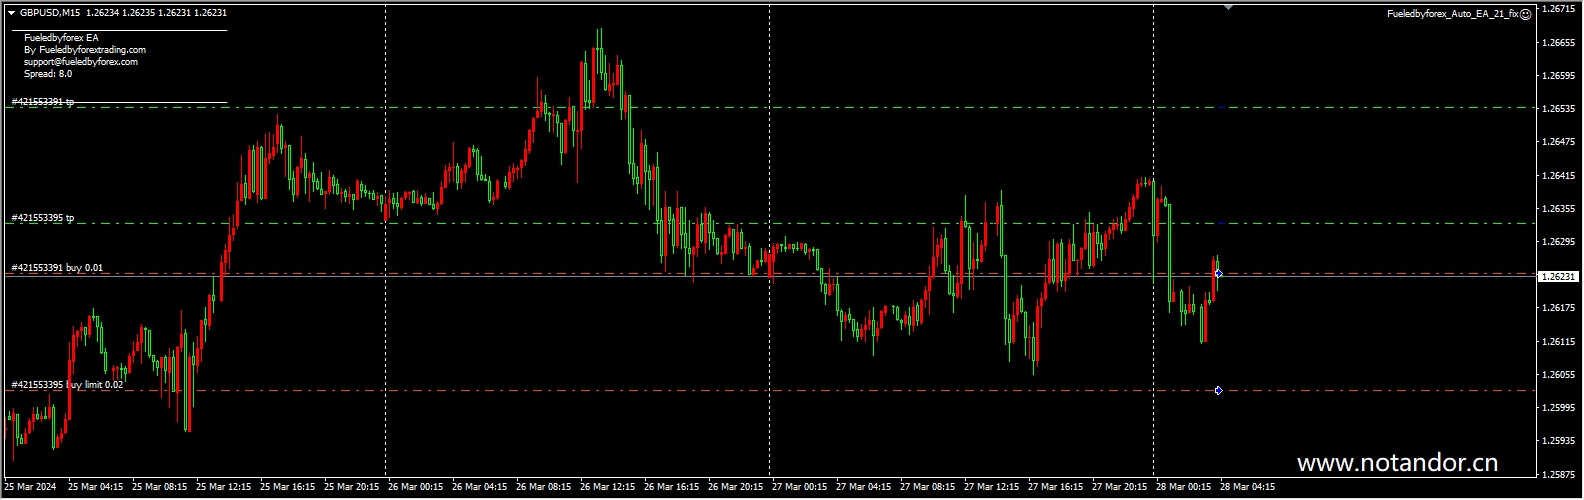Click the 'Fueledbyforex EA' title text

61,38
